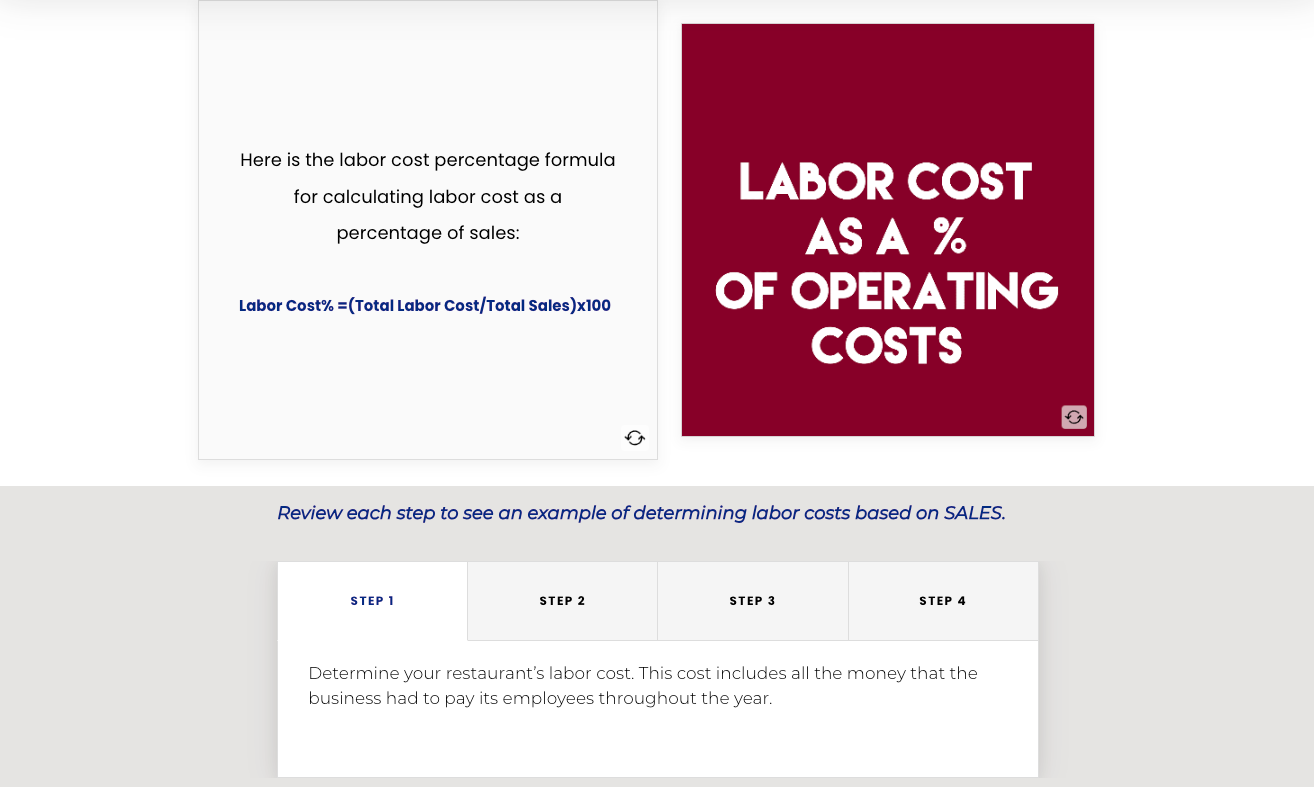Click the 'Determine your restaurant's labor cost' sentence
The width and height of the screenshot is (1314, 787).
pyautogui.click(x=471, y=673)
